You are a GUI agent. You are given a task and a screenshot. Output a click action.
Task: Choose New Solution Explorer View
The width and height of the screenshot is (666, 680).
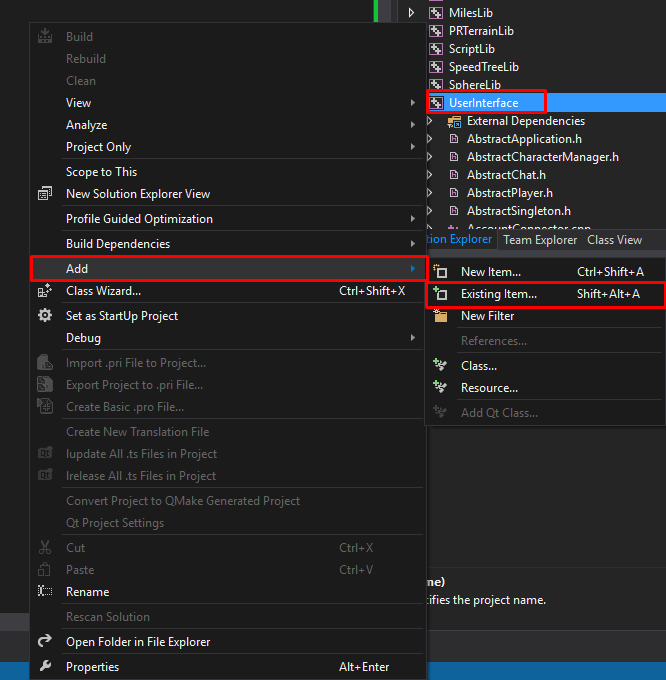(228, 194)
